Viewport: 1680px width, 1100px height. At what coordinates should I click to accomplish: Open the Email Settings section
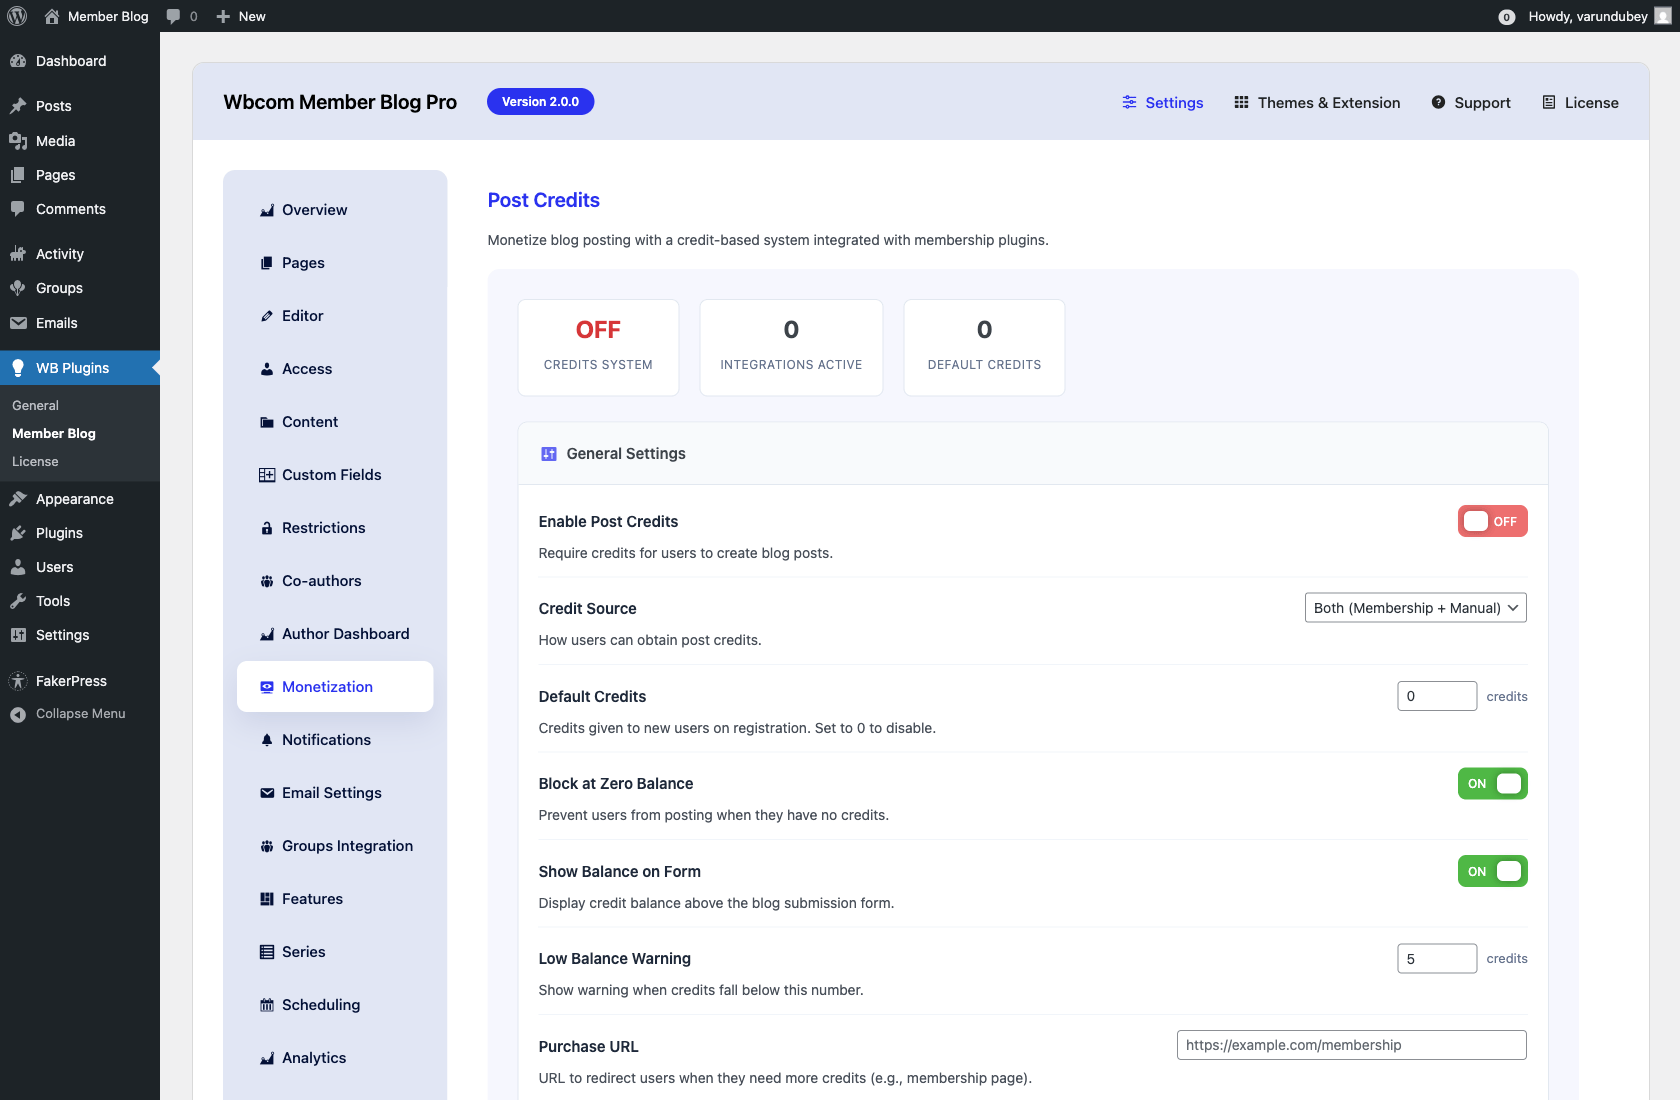point(331,793)
